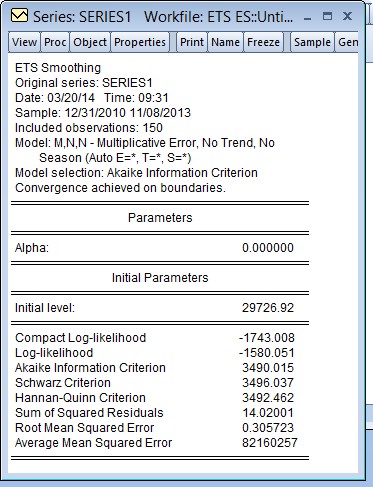
Task: Click the 'Initial level:' label
Action: (45, 308)
